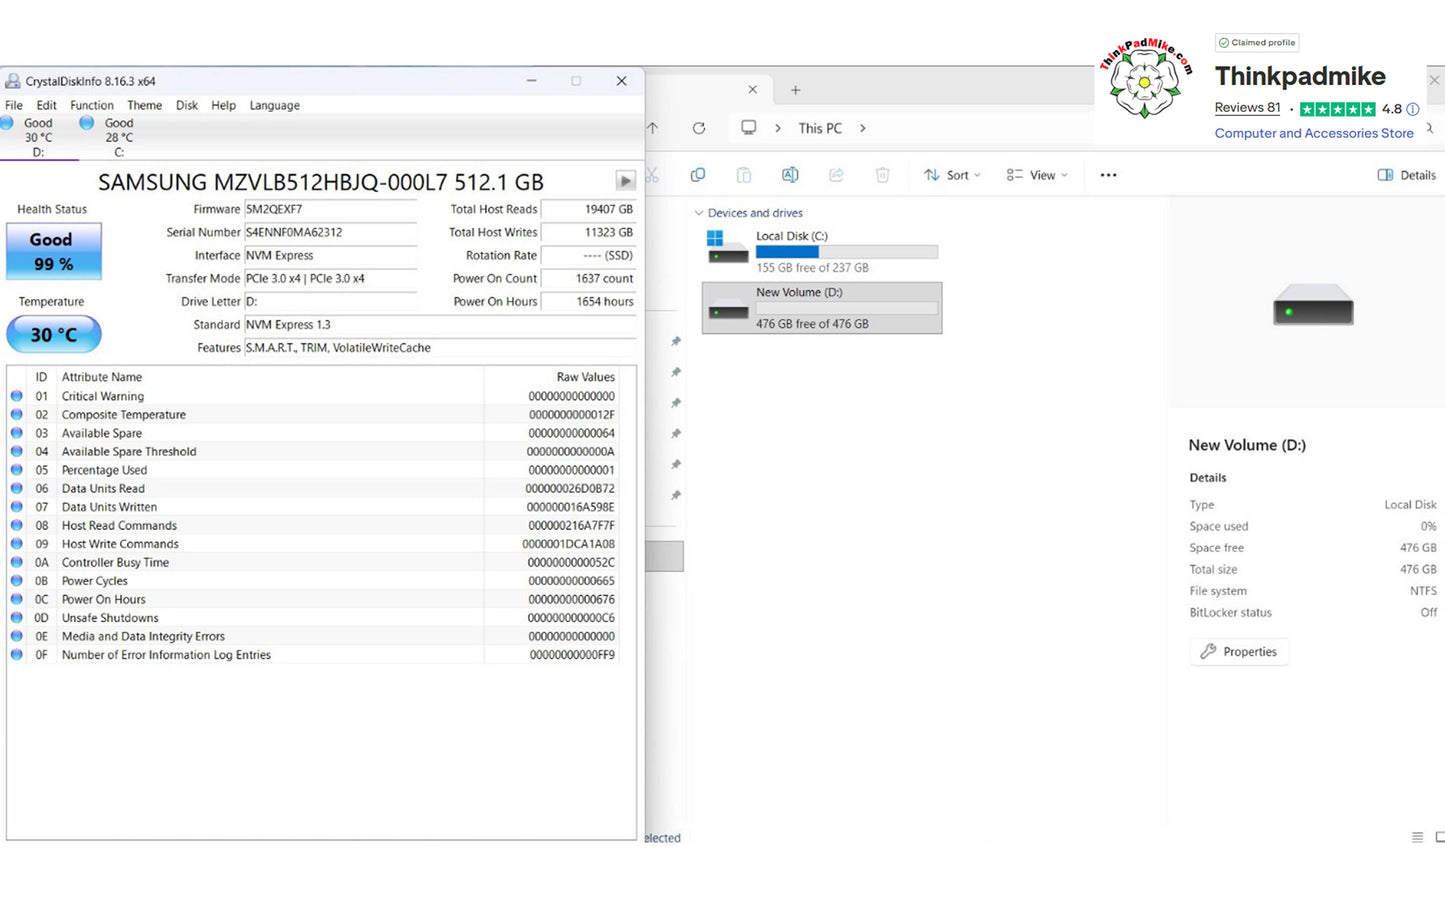The width and height of the screenshot is (1445, 908).
Task: Open the Function menu
Action: pyautogui.click(x=92, y=105)
